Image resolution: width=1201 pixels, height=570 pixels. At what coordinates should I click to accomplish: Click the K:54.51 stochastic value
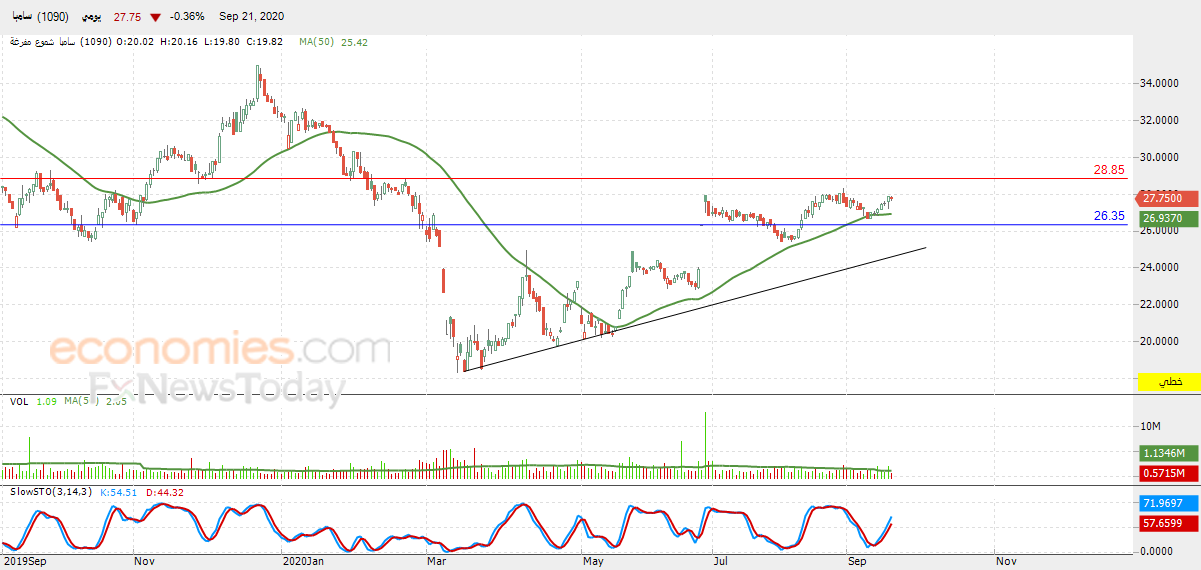point(117,492)
